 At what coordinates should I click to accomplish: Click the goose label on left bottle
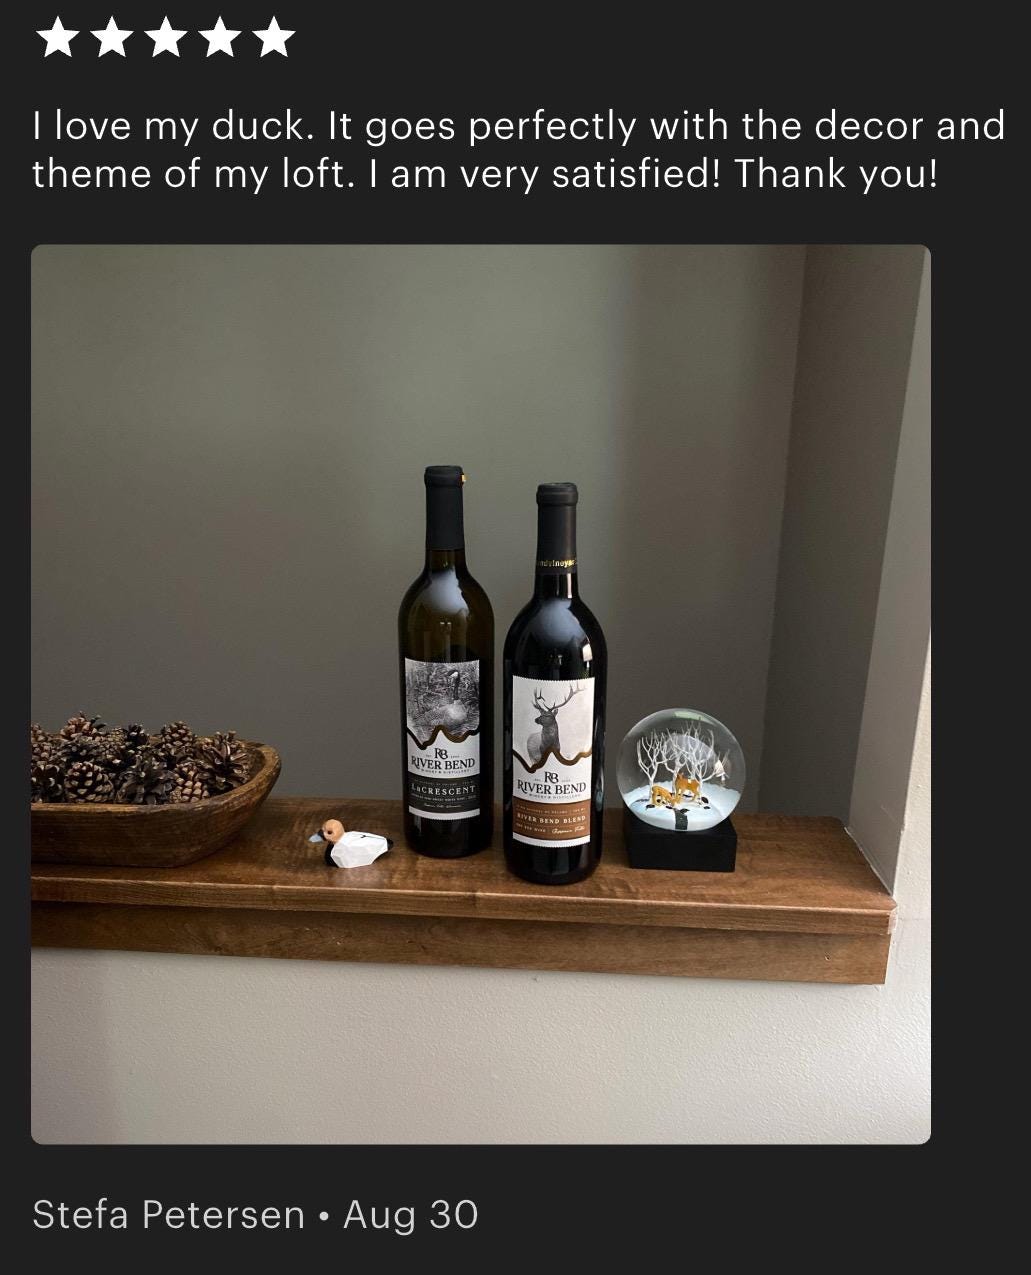tap(443, 739)
